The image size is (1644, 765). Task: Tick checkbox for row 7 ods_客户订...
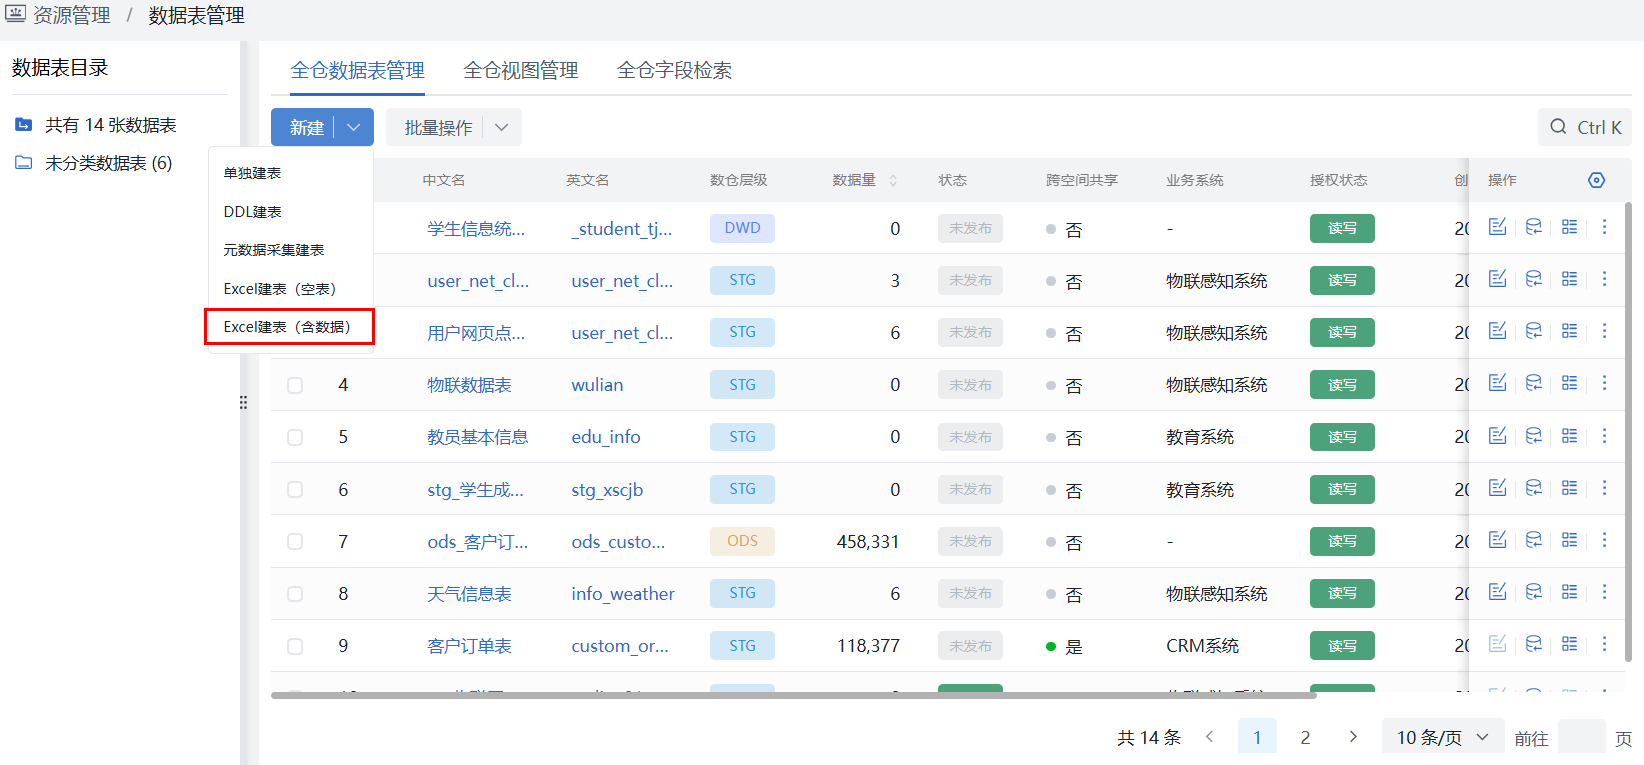tap(295, 541)
